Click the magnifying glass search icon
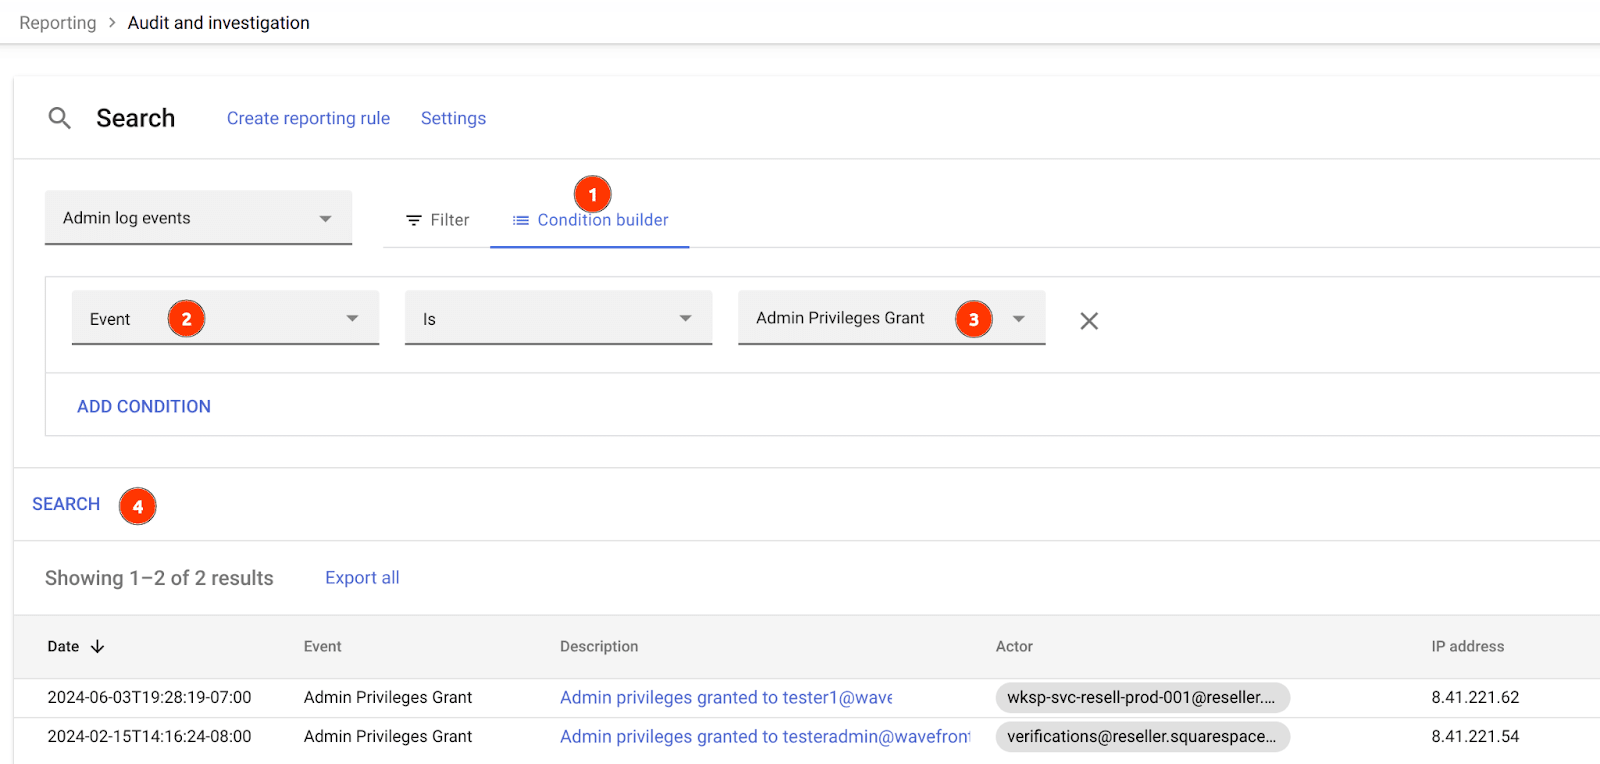Image resolution: width=1600 pixels, height=764 pixels. 59,118
